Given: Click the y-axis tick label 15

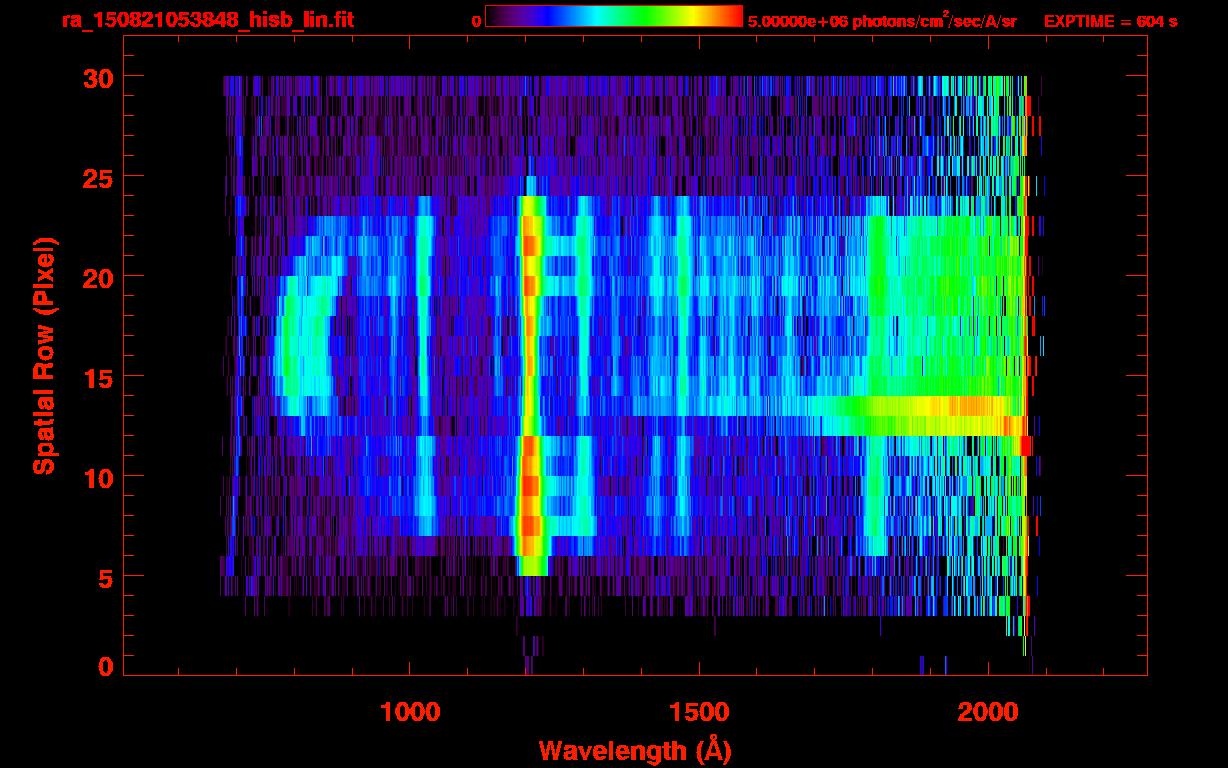Looking at the screenshot, I should tap(97, 377).
